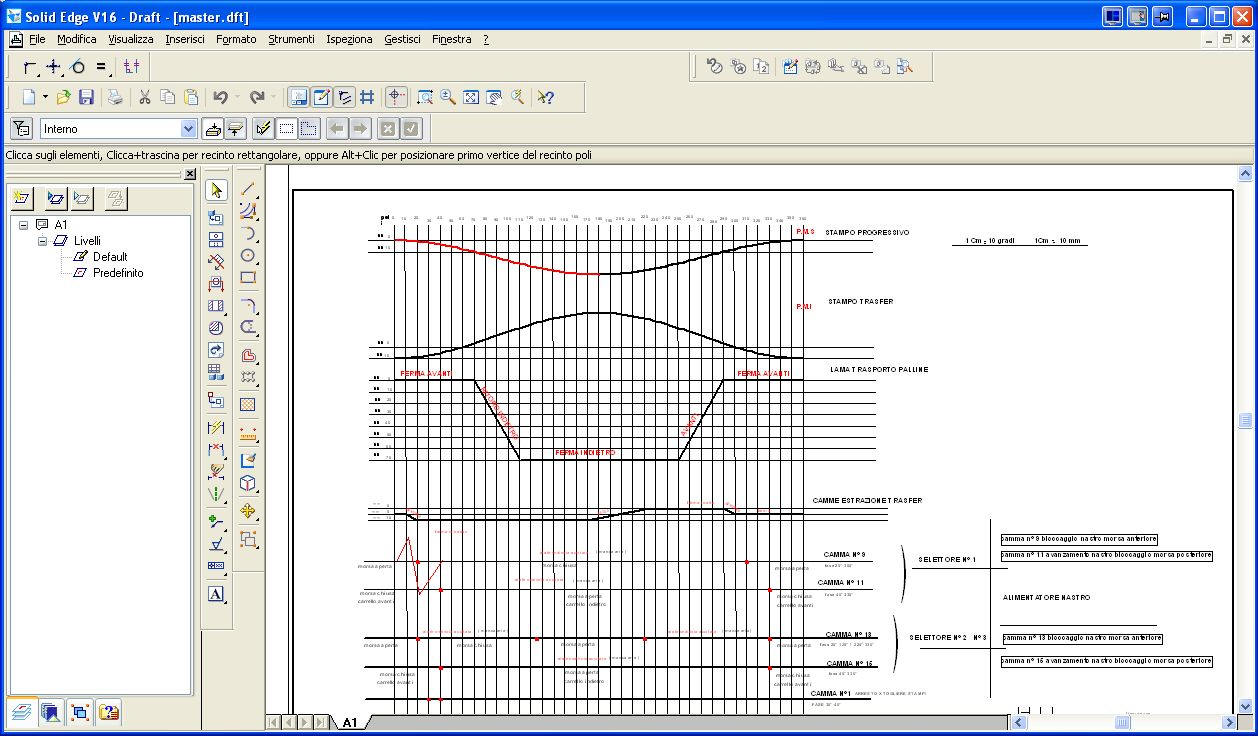The image size is (1258, 736).
Task: Pick the Line drawing tool
Action: click(x=248, y=189)
